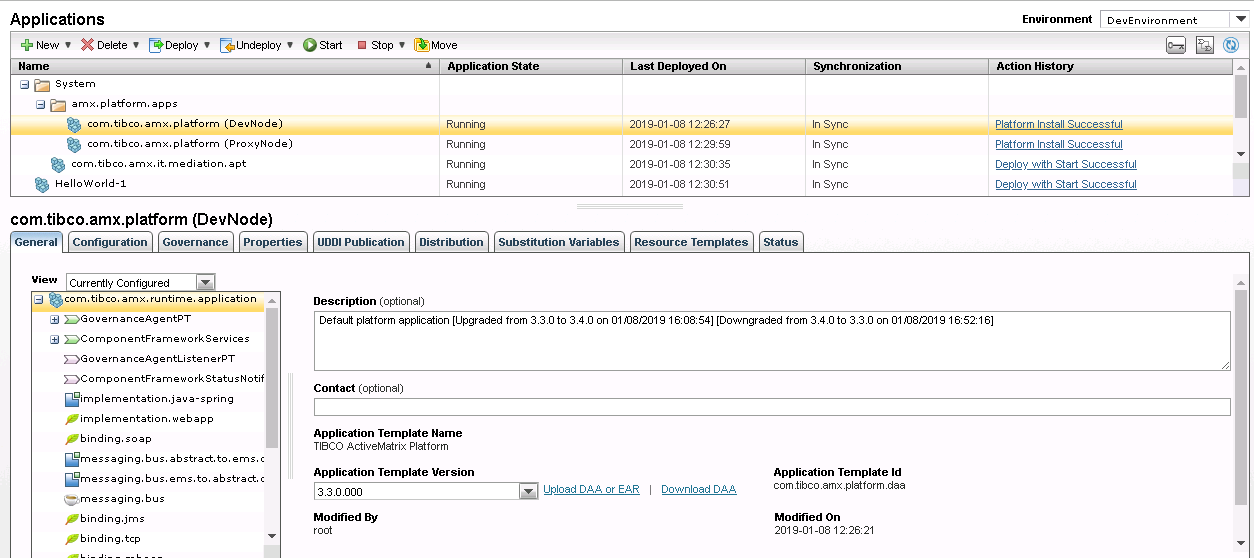
Task: Open mediation.apt's Deploy with Start Successful link
Action: (x=1065, y=165)
